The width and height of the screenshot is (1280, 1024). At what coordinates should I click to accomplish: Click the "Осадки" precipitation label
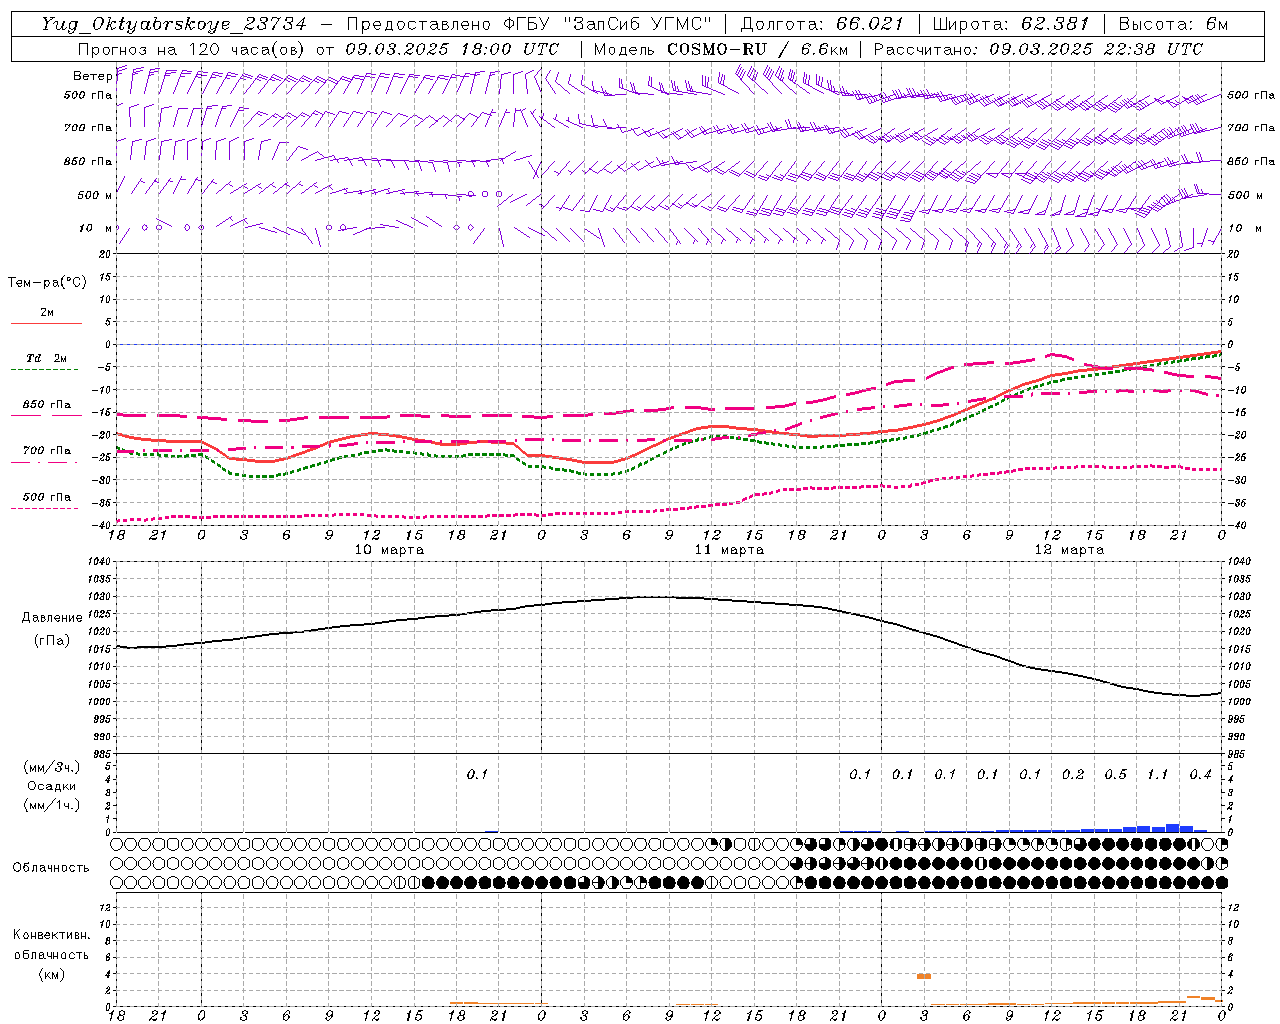coord(52,786)
